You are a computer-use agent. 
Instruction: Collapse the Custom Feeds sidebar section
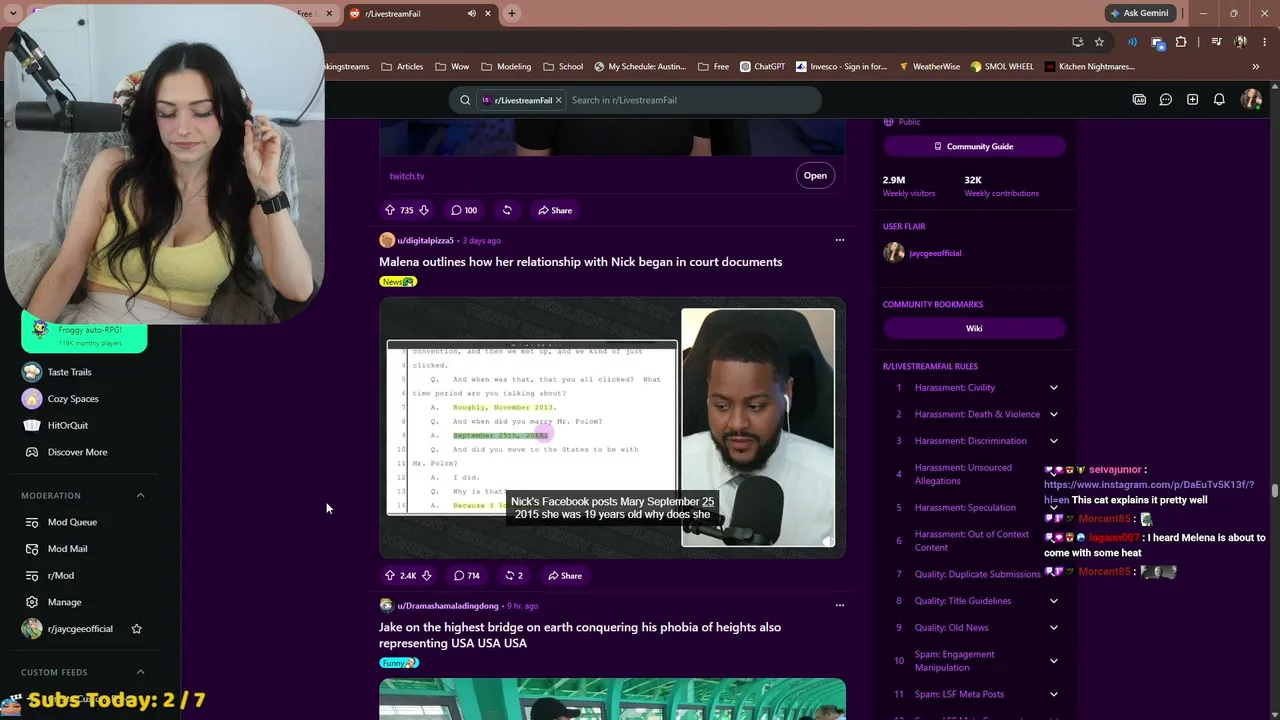[x=140, y=672]
